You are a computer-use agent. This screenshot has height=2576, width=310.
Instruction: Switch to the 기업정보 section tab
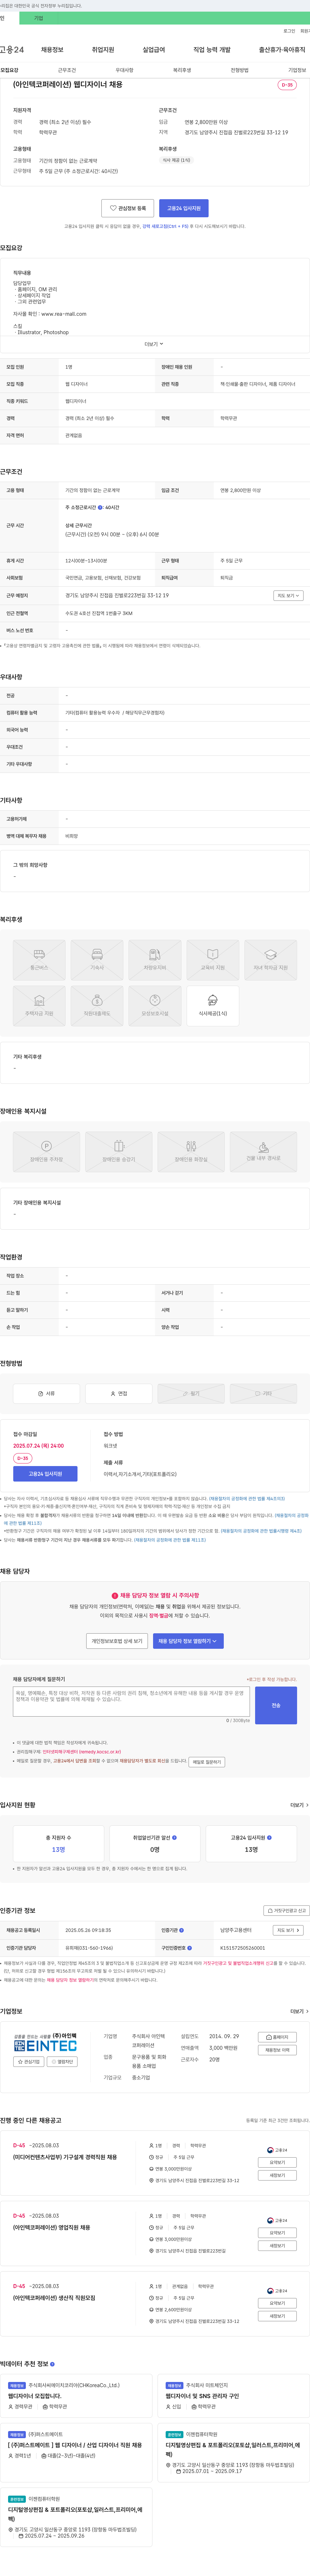pyautogui.click(x=297, y=70)
